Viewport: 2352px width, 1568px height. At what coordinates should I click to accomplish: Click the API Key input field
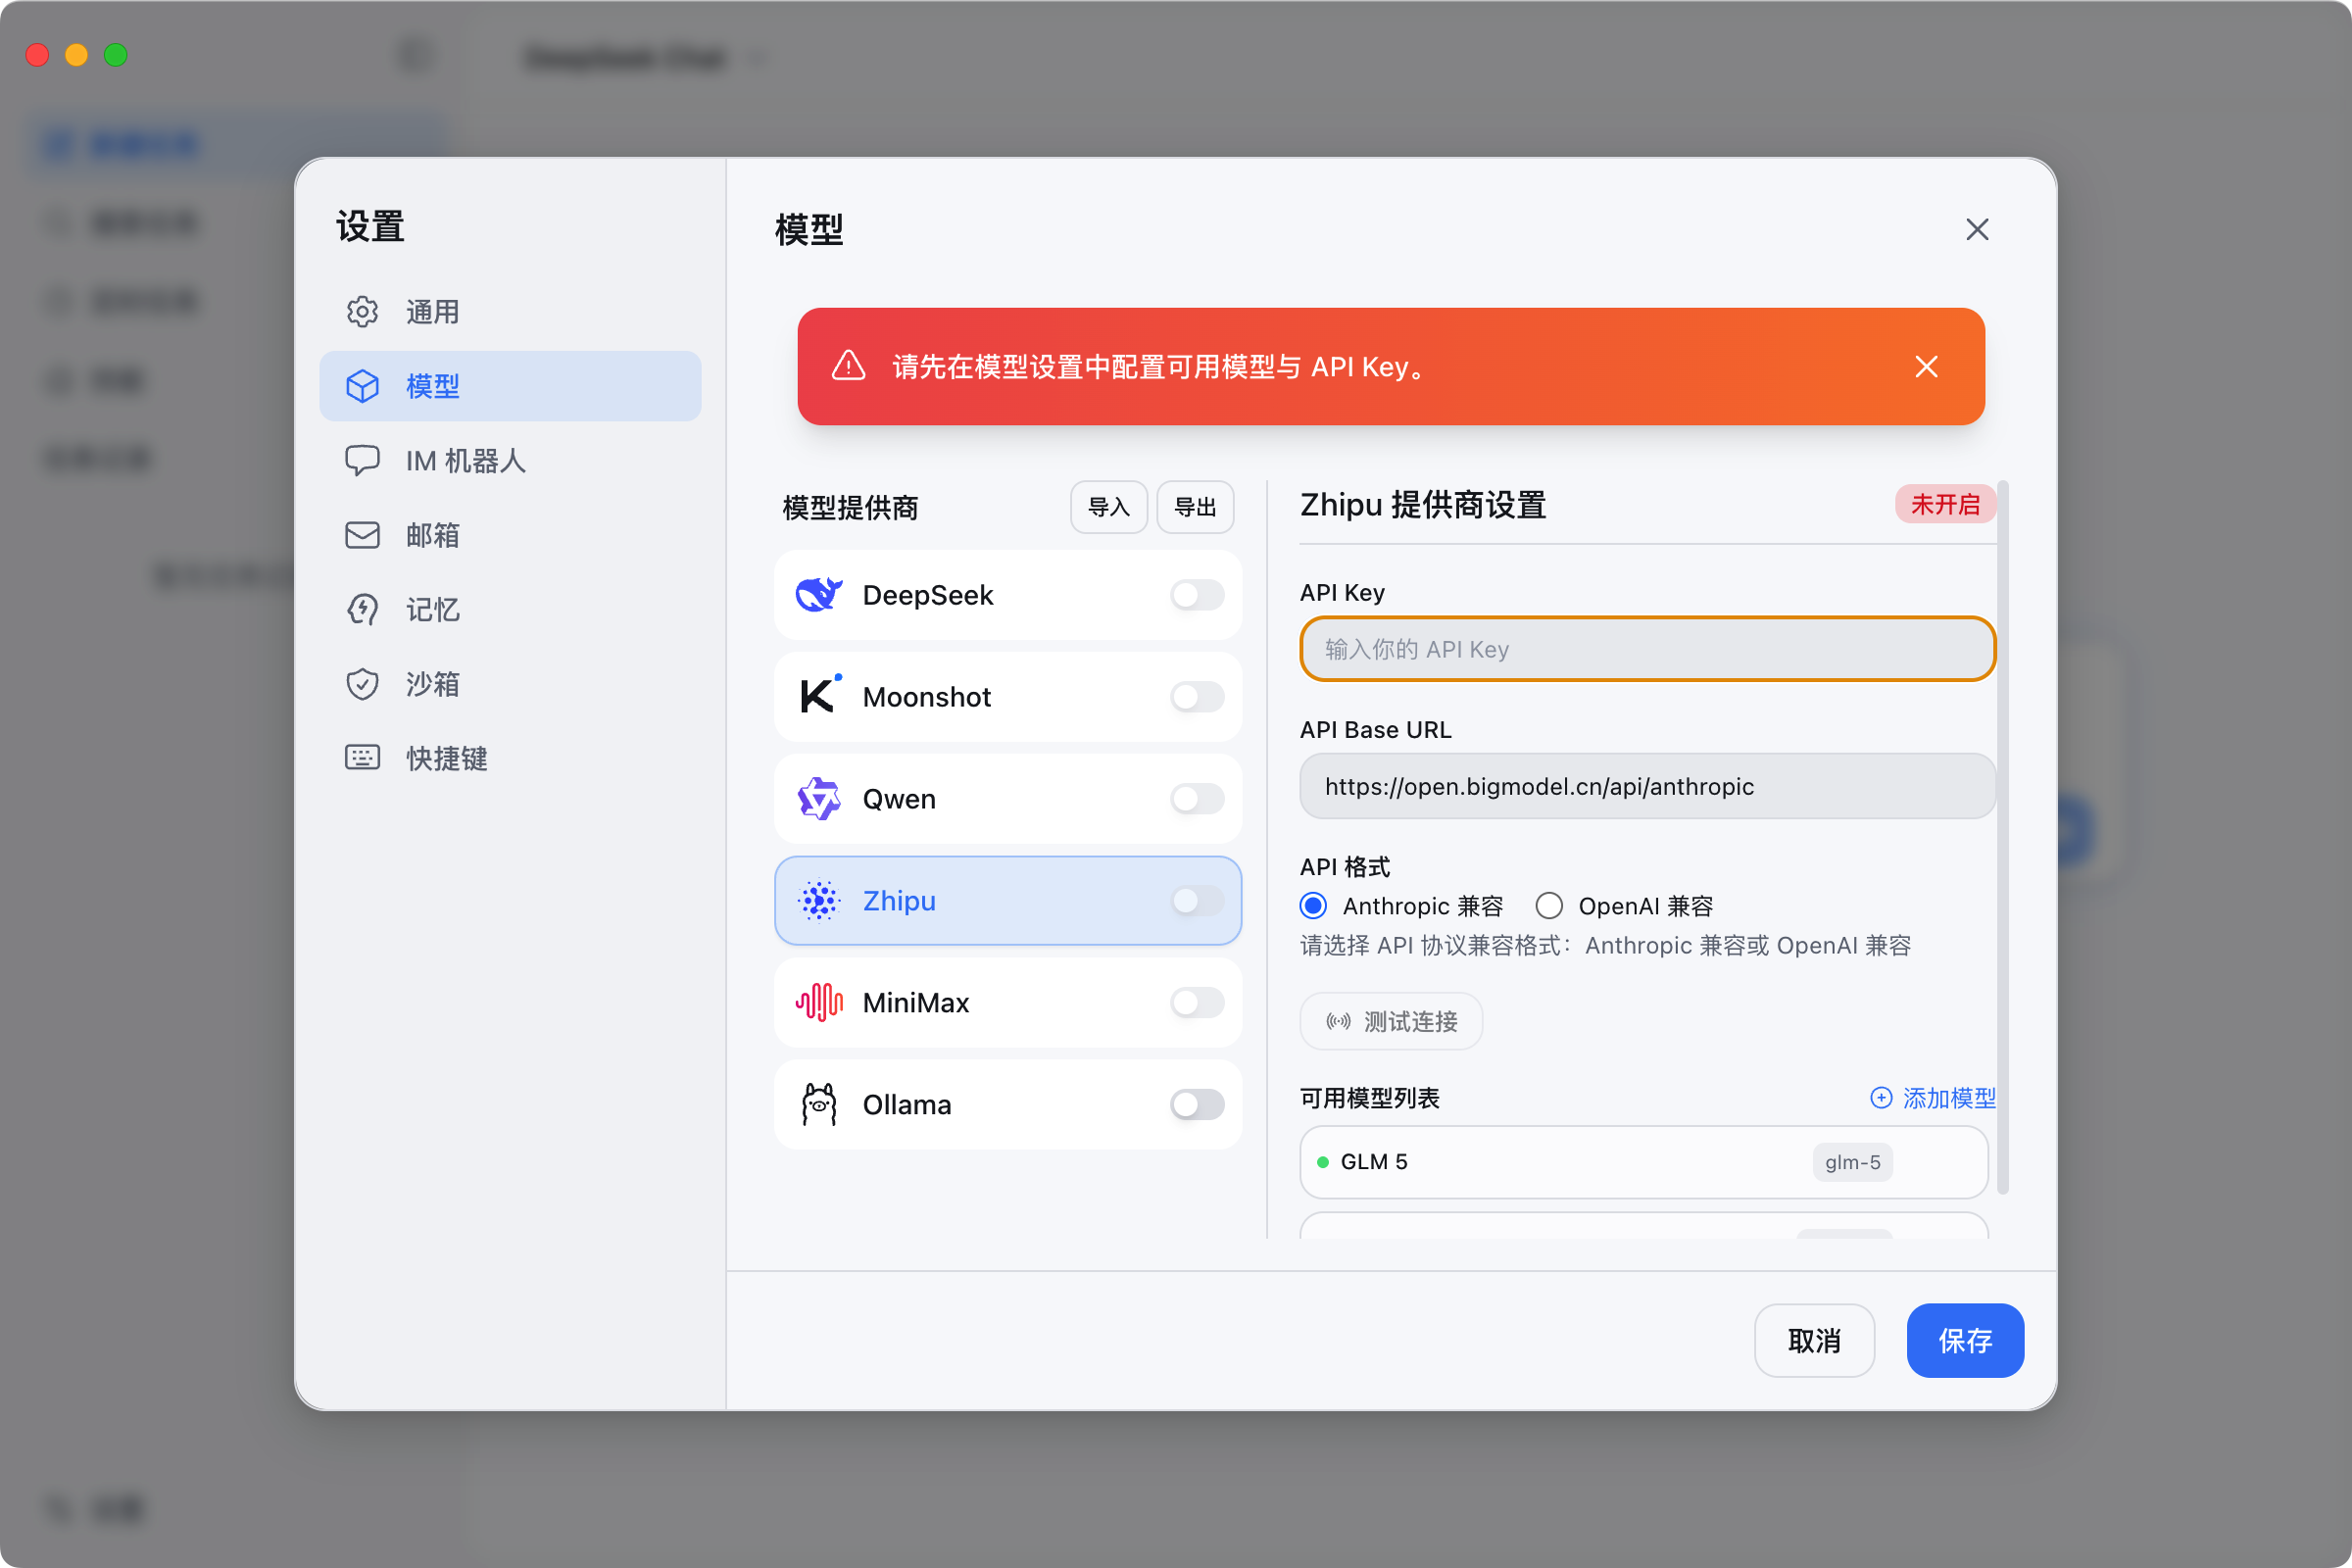1646,649
